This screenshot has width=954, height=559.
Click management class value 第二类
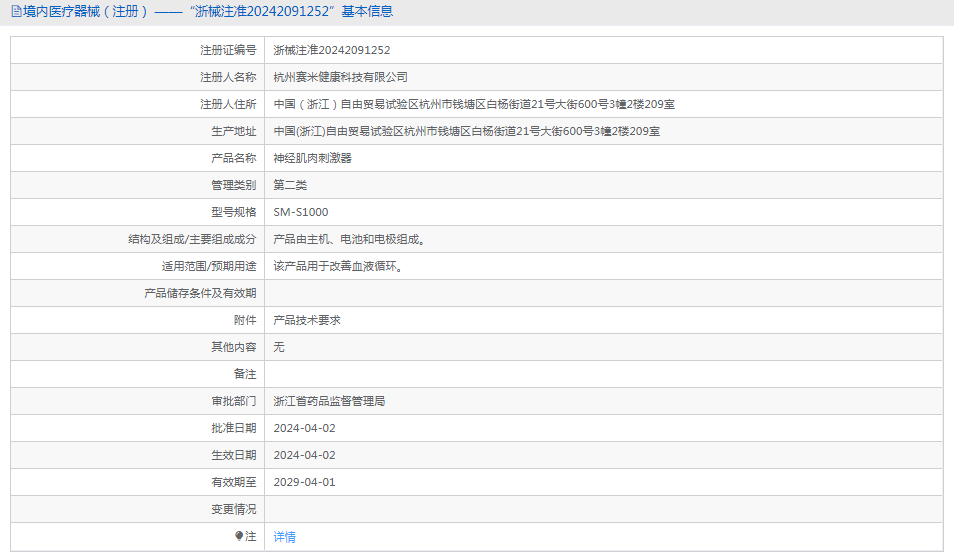(290, 185)
